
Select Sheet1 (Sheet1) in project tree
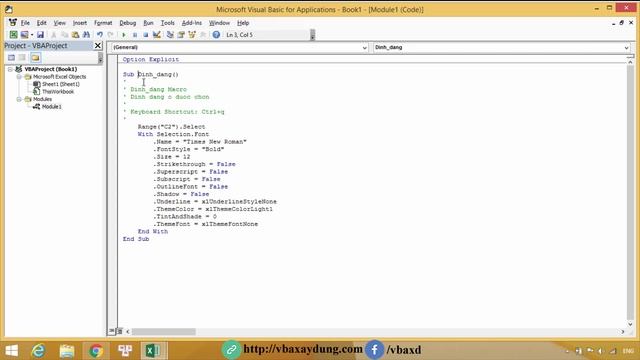coord(61,84)
